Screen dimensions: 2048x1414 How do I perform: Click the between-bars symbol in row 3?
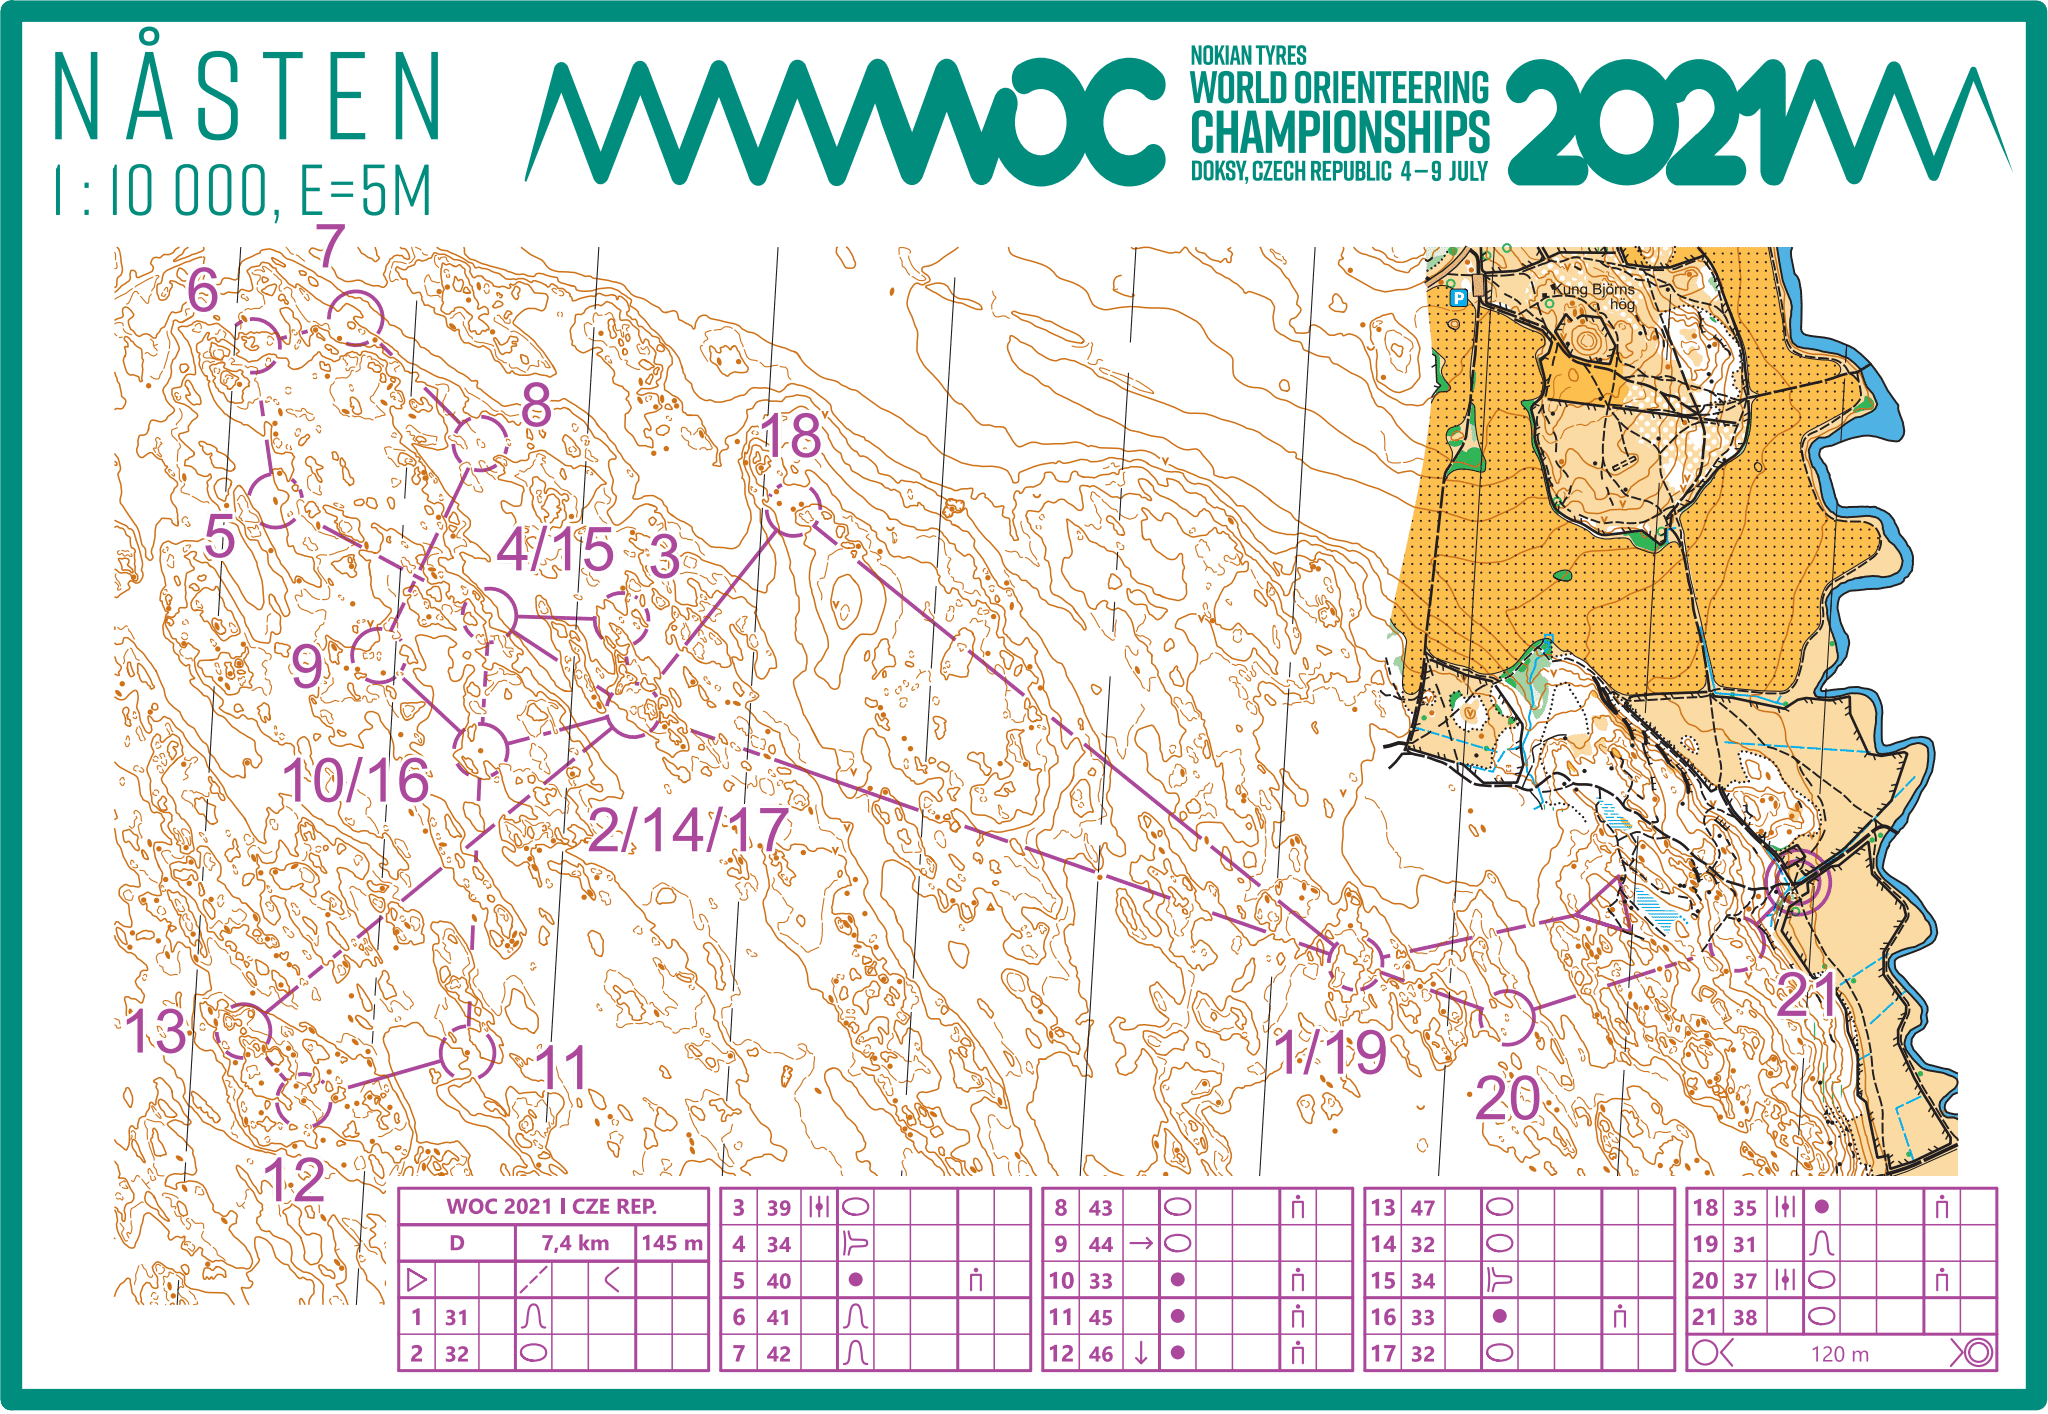[820, 1207]
